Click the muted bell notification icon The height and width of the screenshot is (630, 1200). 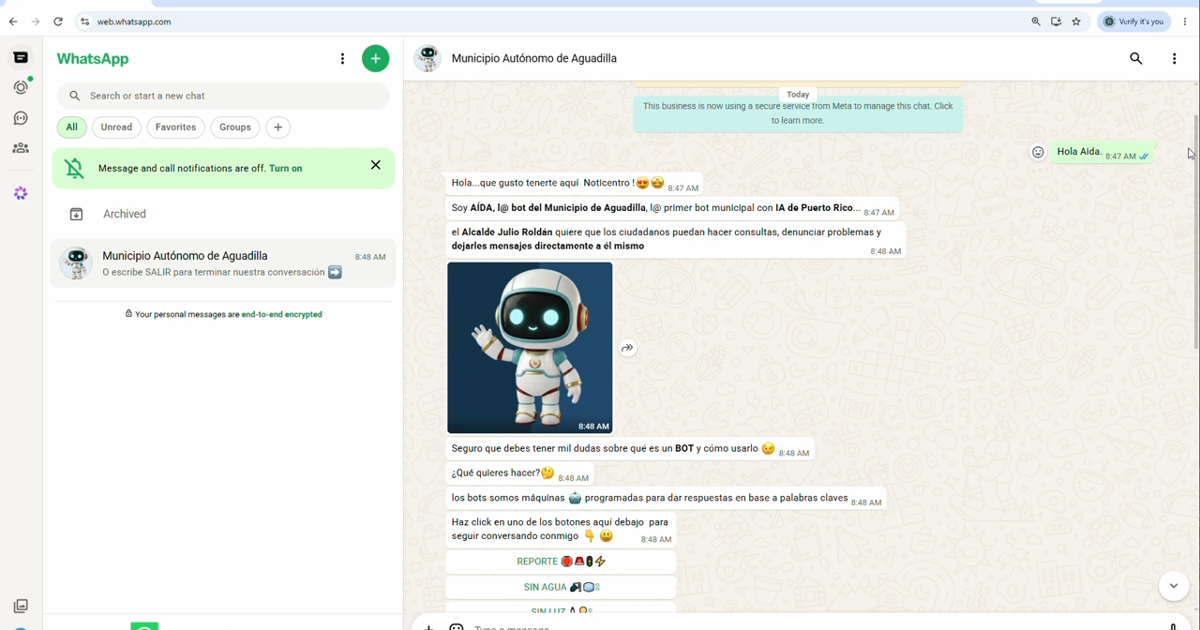(x=75, y=168)
